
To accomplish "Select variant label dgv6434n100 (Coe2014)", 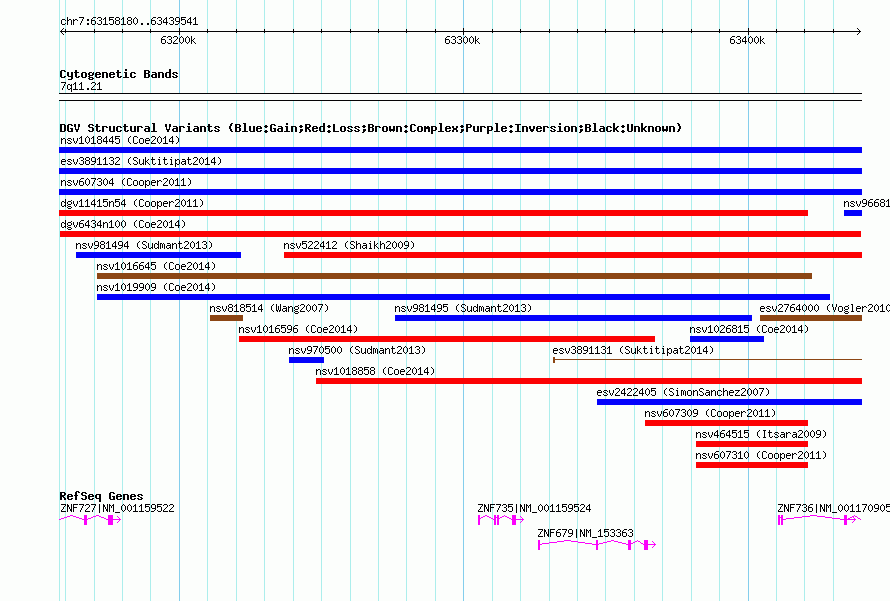I will coord(123,224).
